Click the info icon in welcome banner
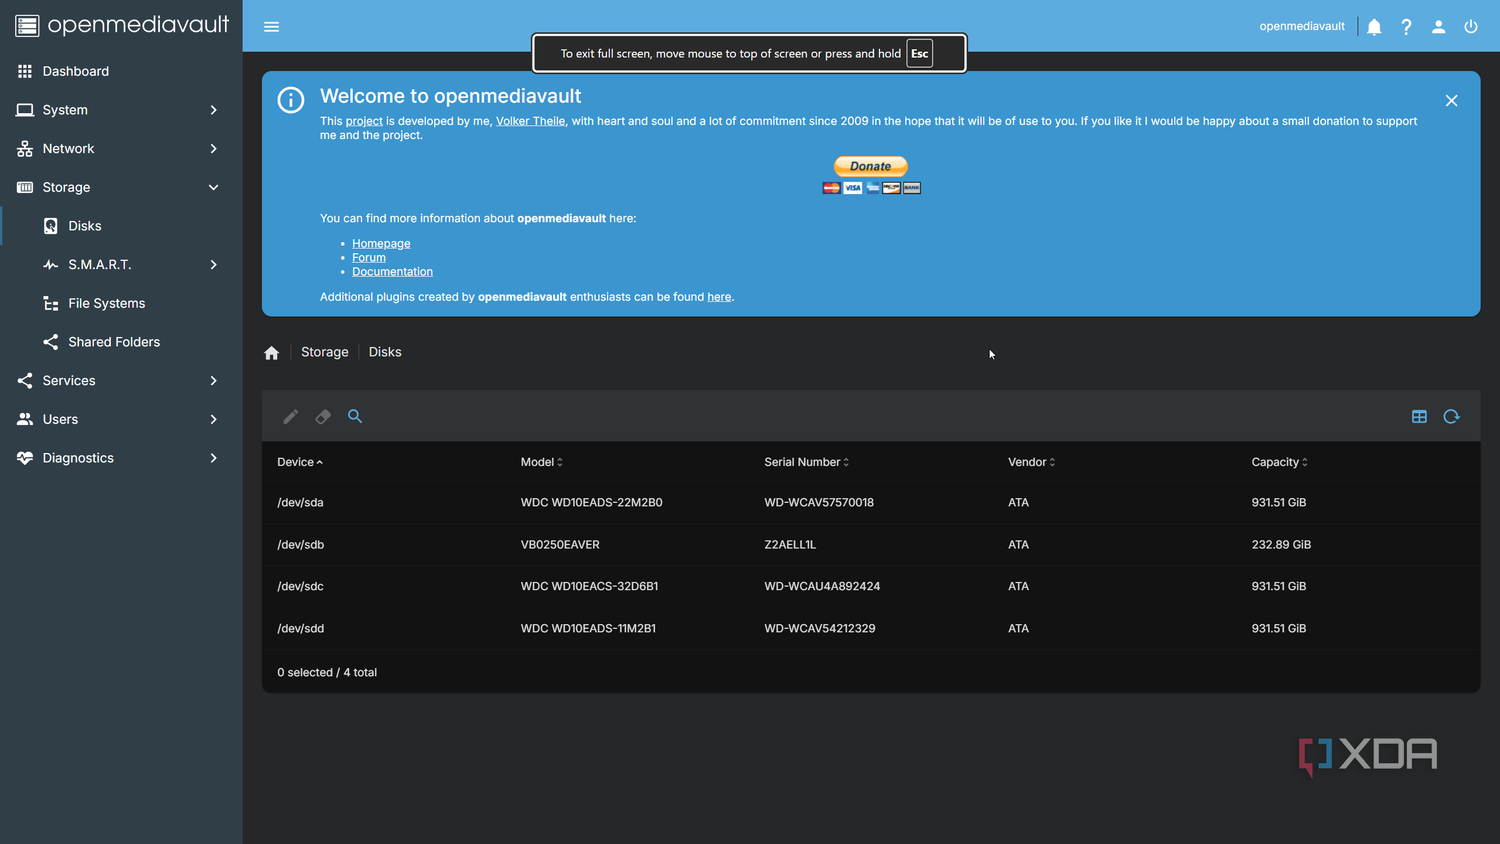 click(x=291, y=100)
